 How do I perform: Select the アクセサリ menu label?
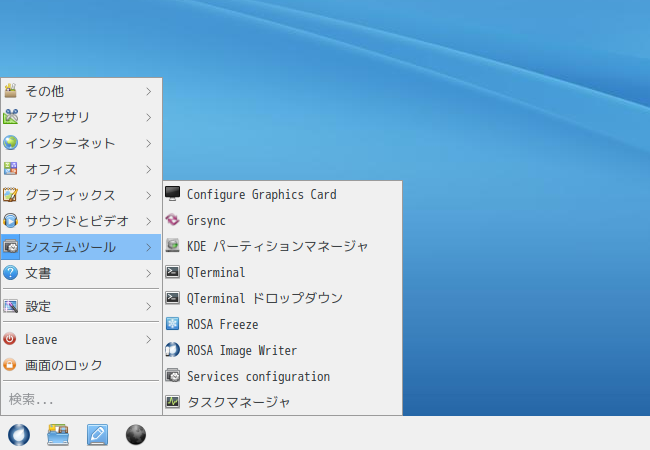57,117
